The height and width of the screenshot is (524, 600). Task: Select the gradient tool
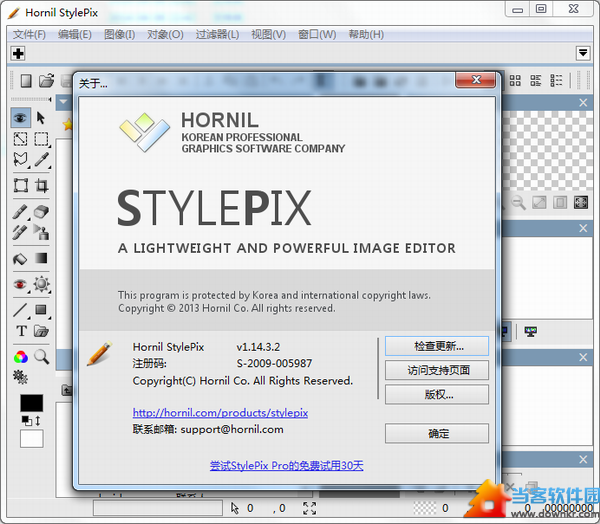pyautogui.click(x=41, y=258)
